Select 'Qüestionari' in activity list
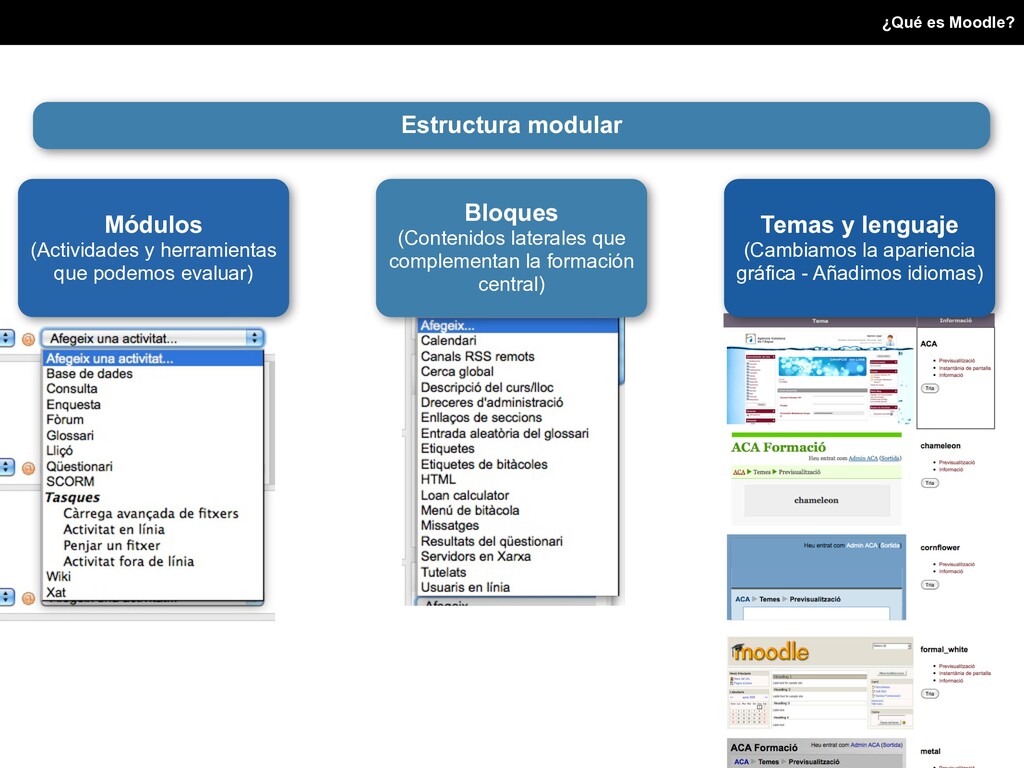Image resolution: width=1024 pixels, height=768 pixels. coord(80,466)
